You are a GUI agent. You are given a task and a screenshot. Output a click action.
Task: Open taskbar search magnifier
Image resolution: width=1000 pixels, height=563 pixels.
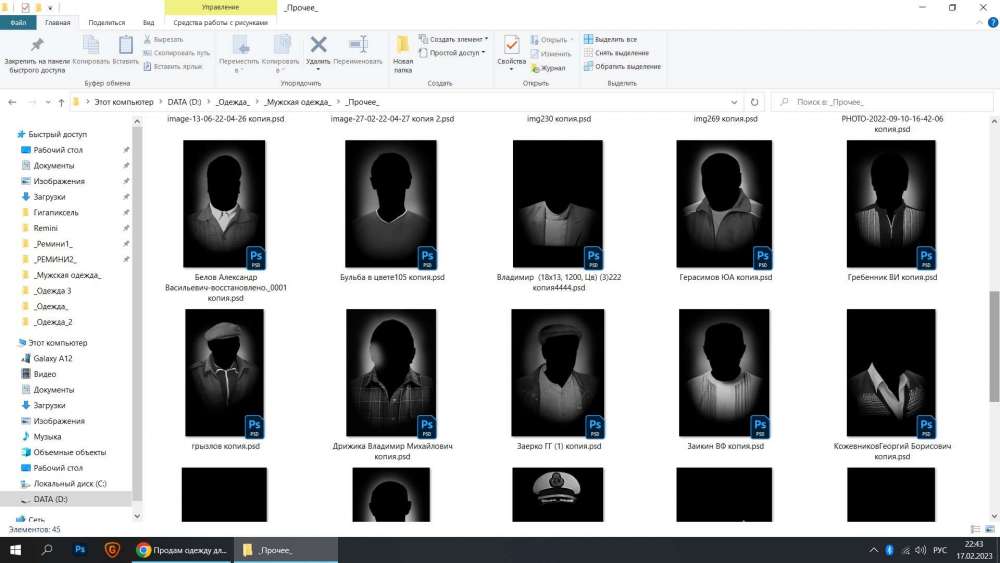pos(47,550)
